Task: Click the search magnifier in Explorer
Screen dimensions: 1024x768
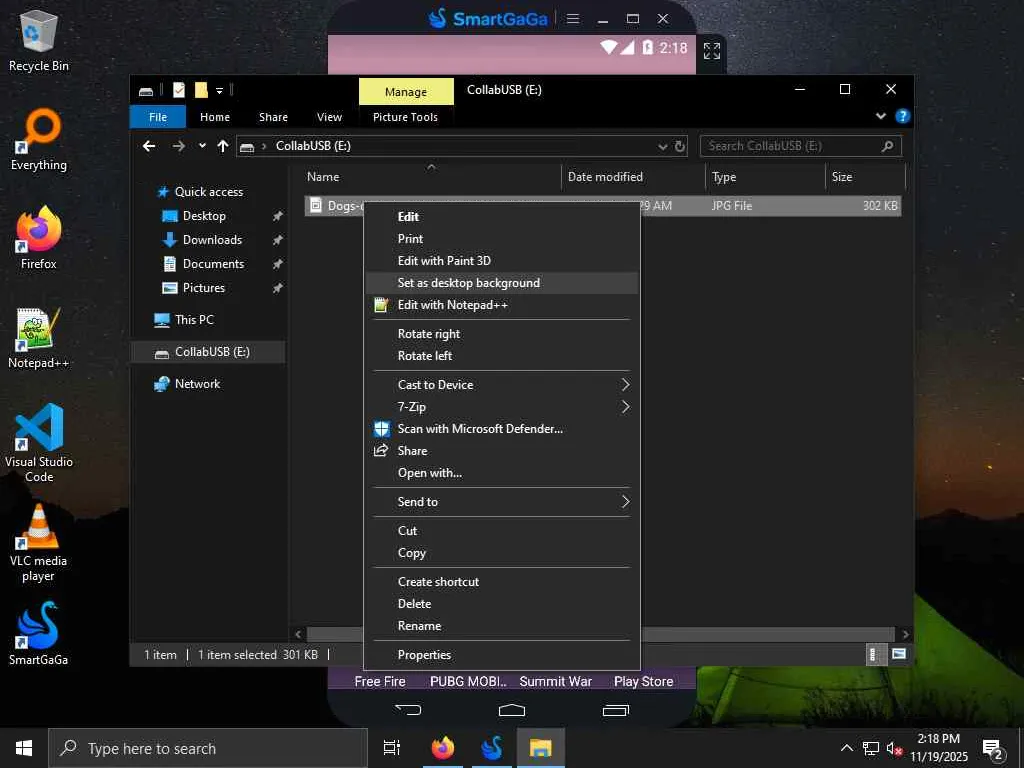Action: [x=887, y=146]
